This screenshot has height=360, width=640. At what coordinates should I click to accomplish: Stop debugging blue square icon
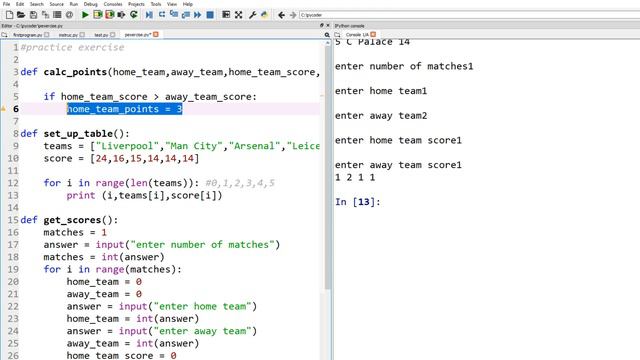click(x=210, y=15)
